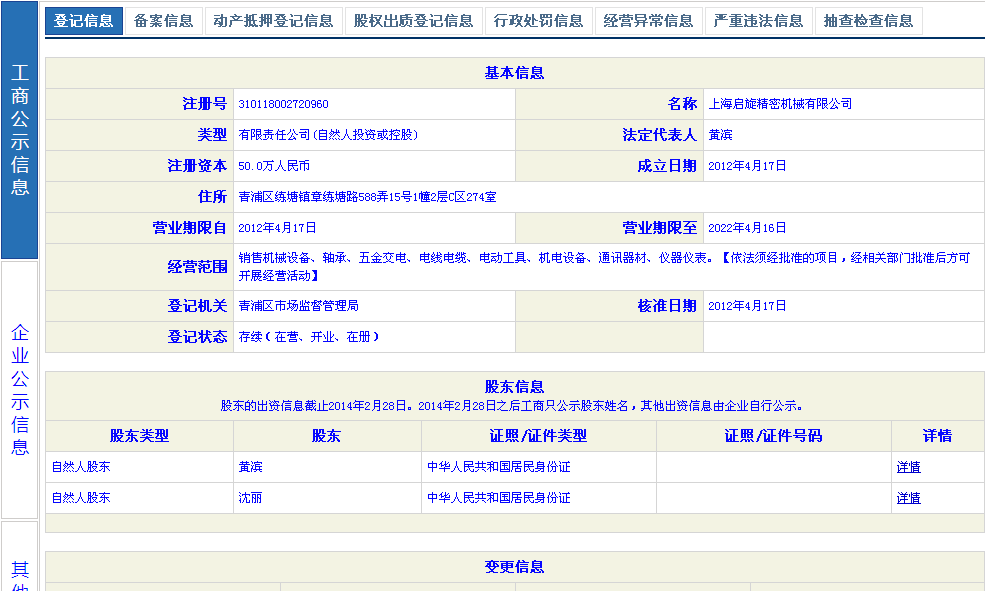This screenshot has height=591, width=985.
Task: Switch to the 严重违法信息 tab
Action: click(758, 21)
